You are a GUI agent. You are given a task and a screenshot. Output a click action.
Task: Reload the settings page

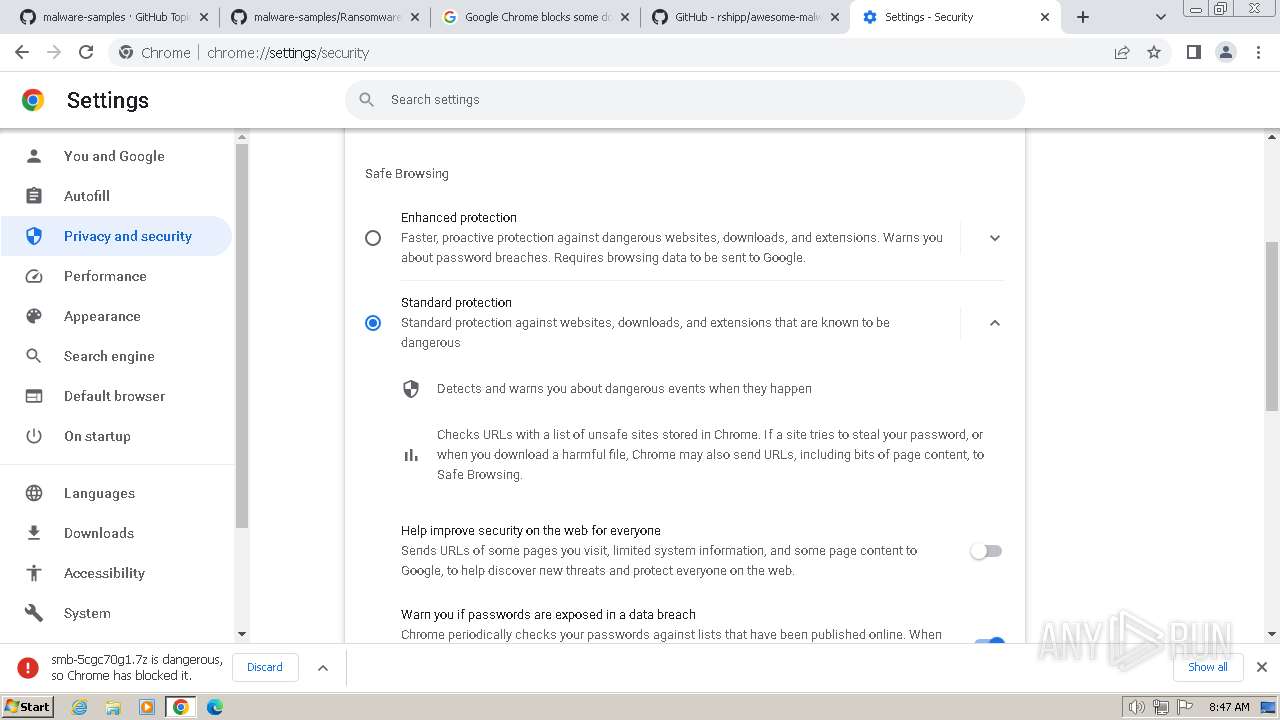click(86, 53)
